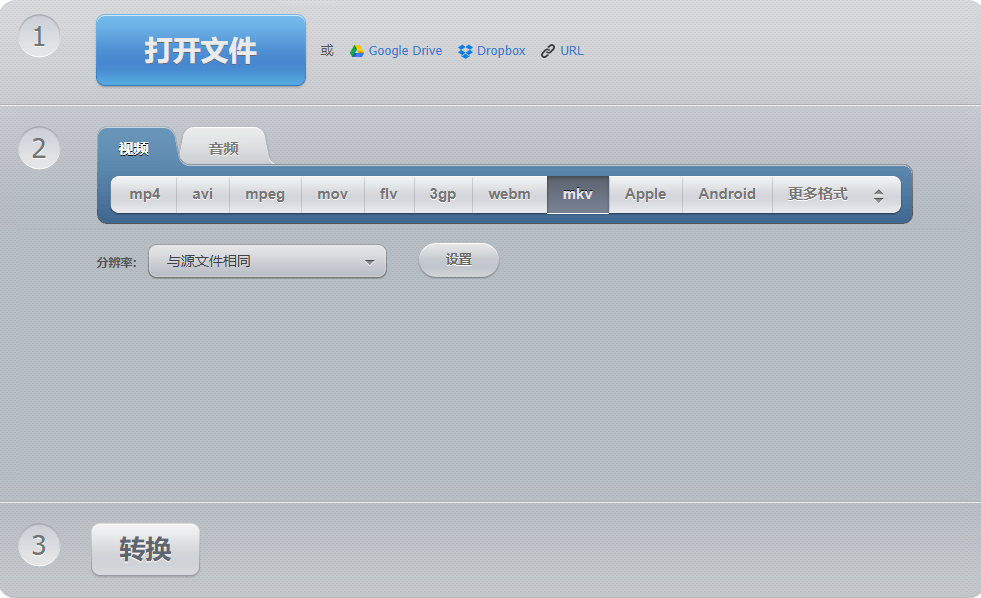Start conversion with the 转换 button

tap(145, 548)
